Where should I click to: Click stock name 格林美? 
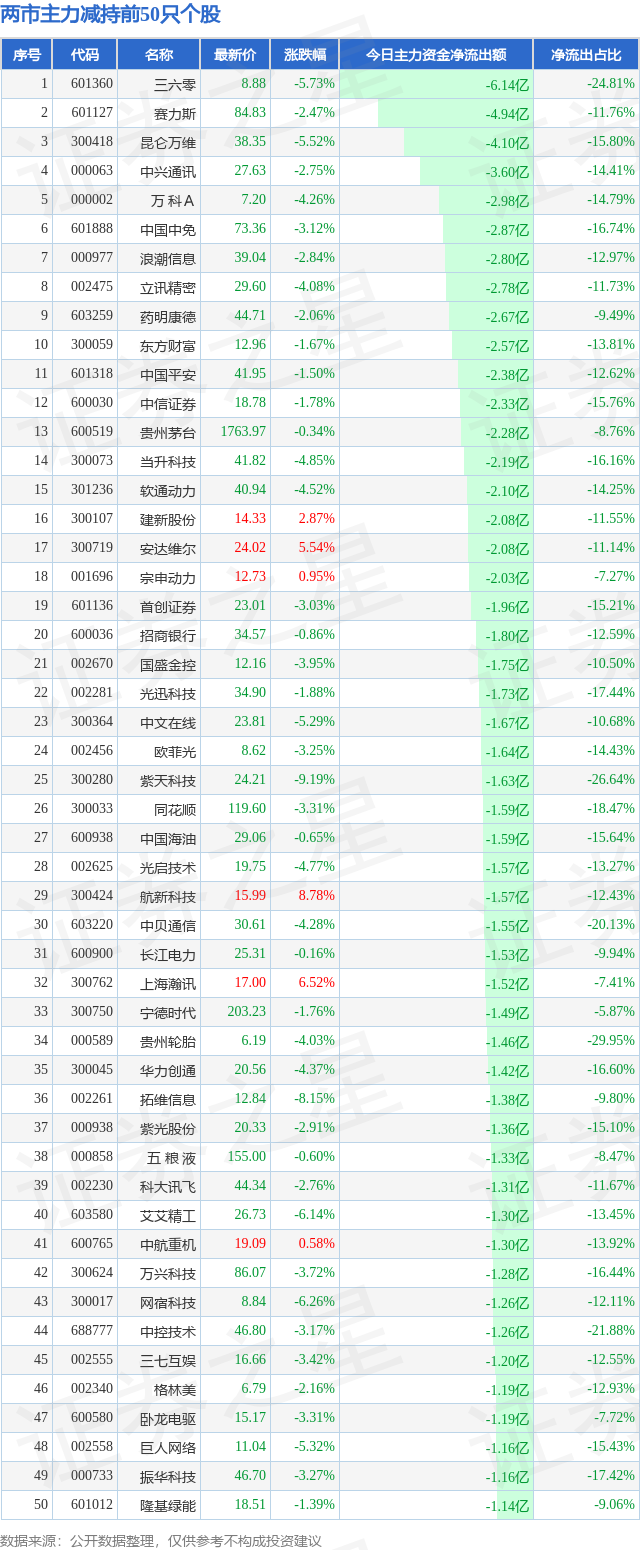click(x=175, y=1389)
